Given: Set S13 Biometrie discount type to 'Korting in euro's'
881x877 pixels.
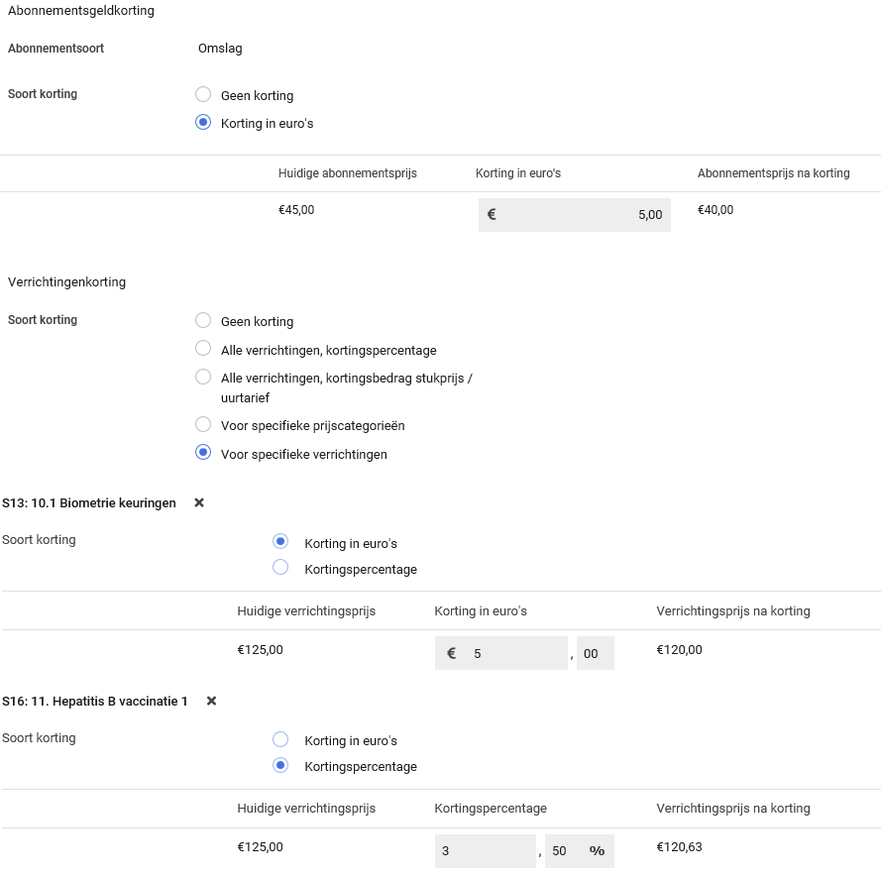Looking at the screenshot, I should pyautogui.click(x=281, y=542).
